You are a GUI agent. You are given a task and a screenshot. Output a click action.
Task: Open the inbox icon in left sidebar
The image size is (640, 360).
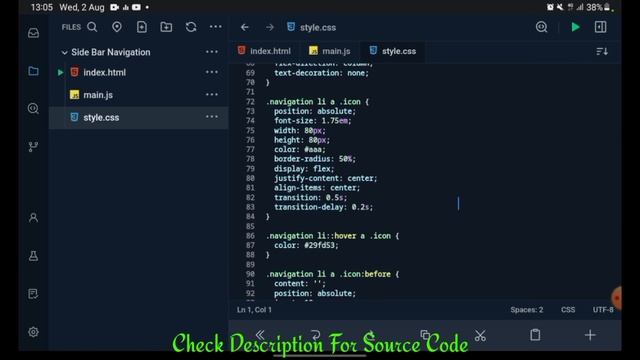pos(33,33)
